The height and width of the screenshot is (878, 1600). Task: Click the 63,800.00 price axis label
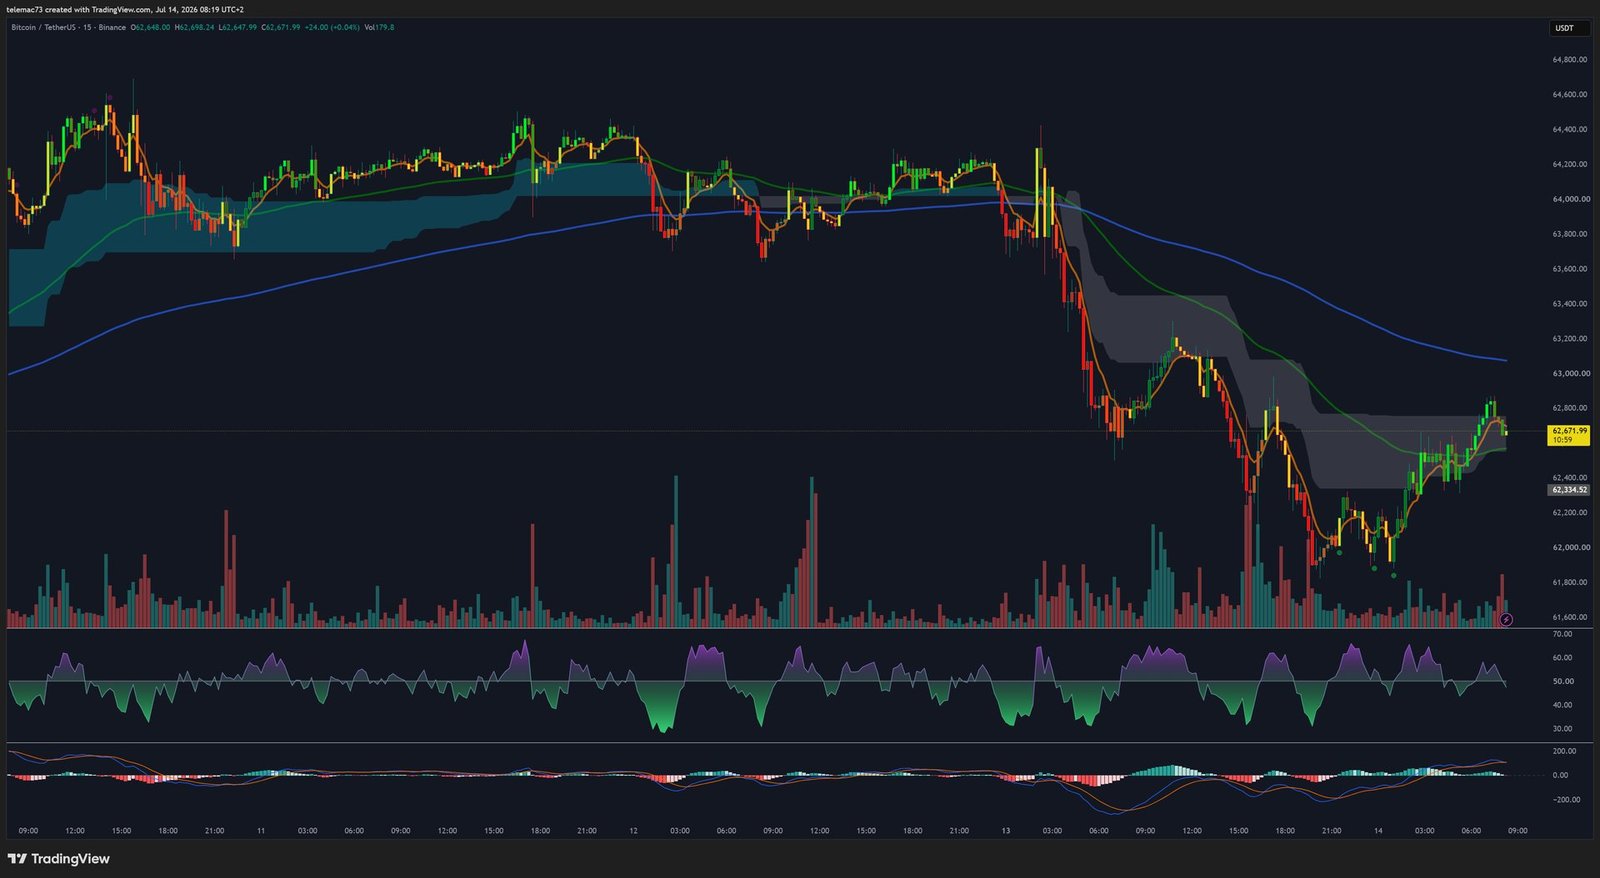pyautogui.click(x=1569, y=234)
